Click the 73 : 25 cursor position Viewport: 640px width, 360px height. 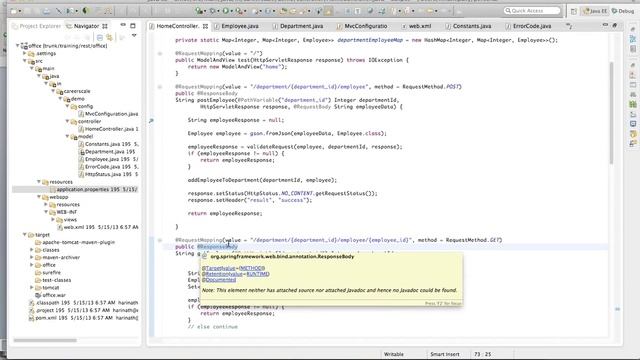point(482,354)
